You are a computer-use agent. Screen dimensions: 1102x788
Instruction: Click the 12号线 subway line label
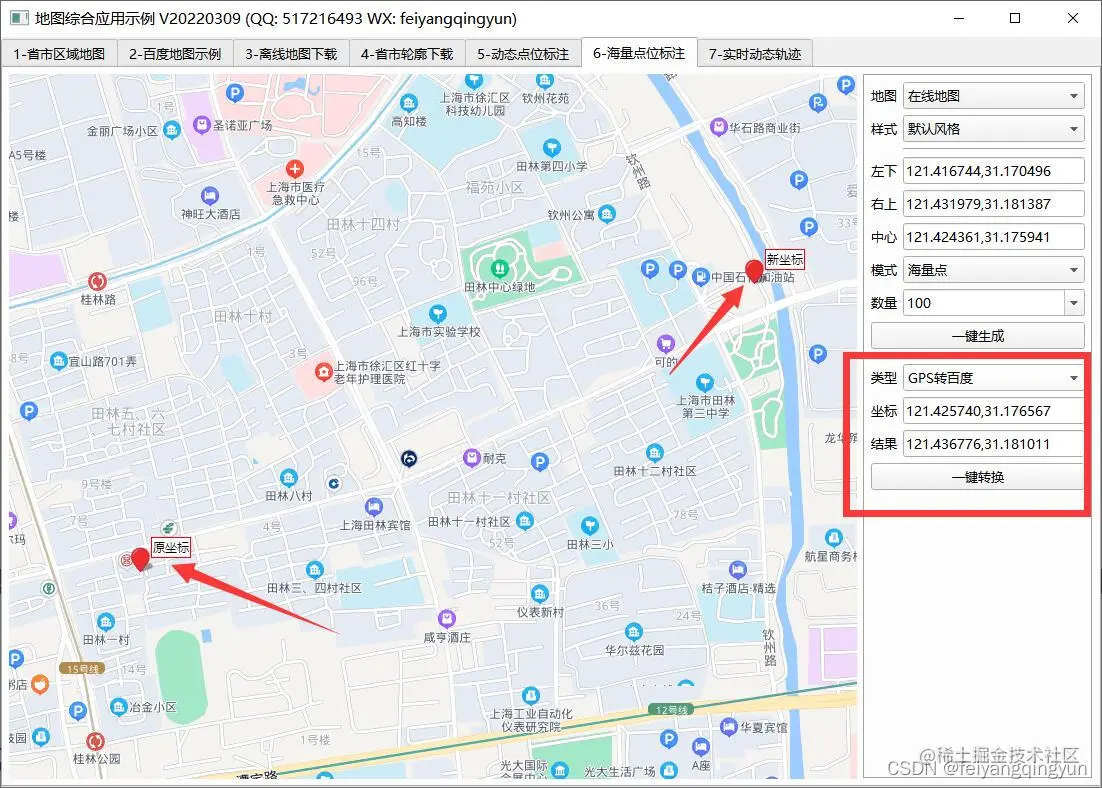click(x=671, y=710)
